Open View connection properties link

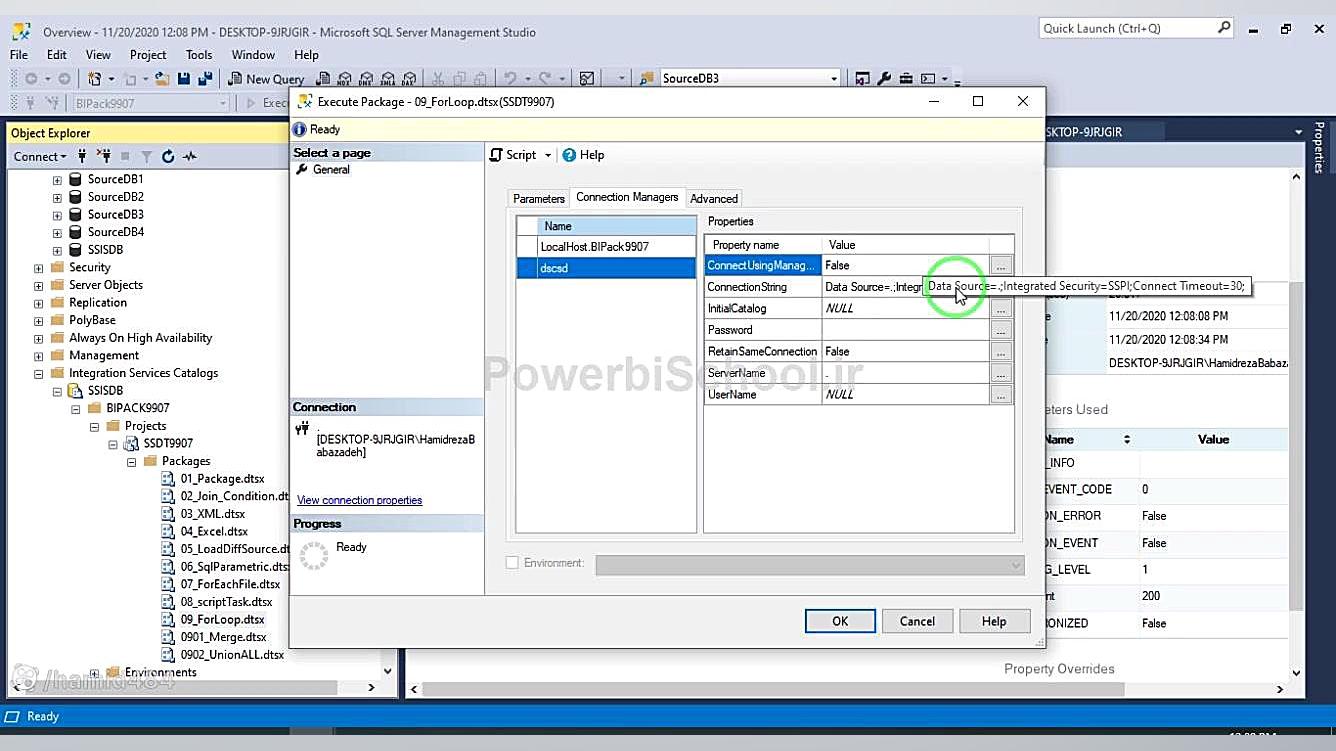(359, 500)
